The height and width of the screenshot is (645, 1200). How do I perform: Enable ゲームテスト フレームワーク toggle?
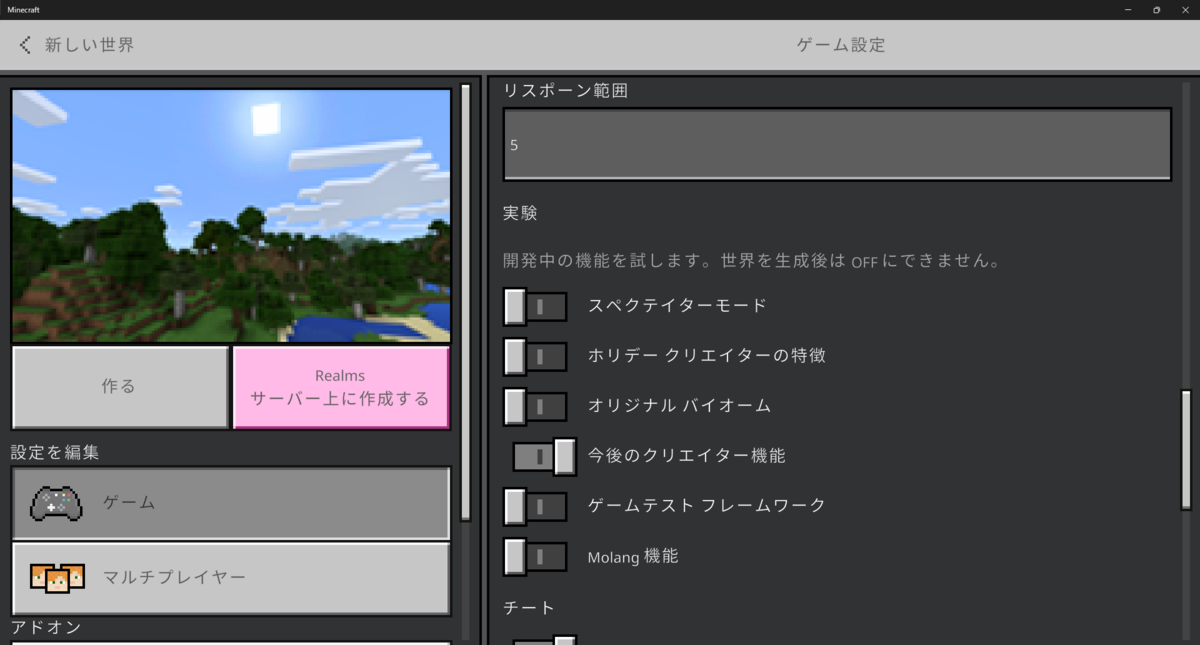535,506
